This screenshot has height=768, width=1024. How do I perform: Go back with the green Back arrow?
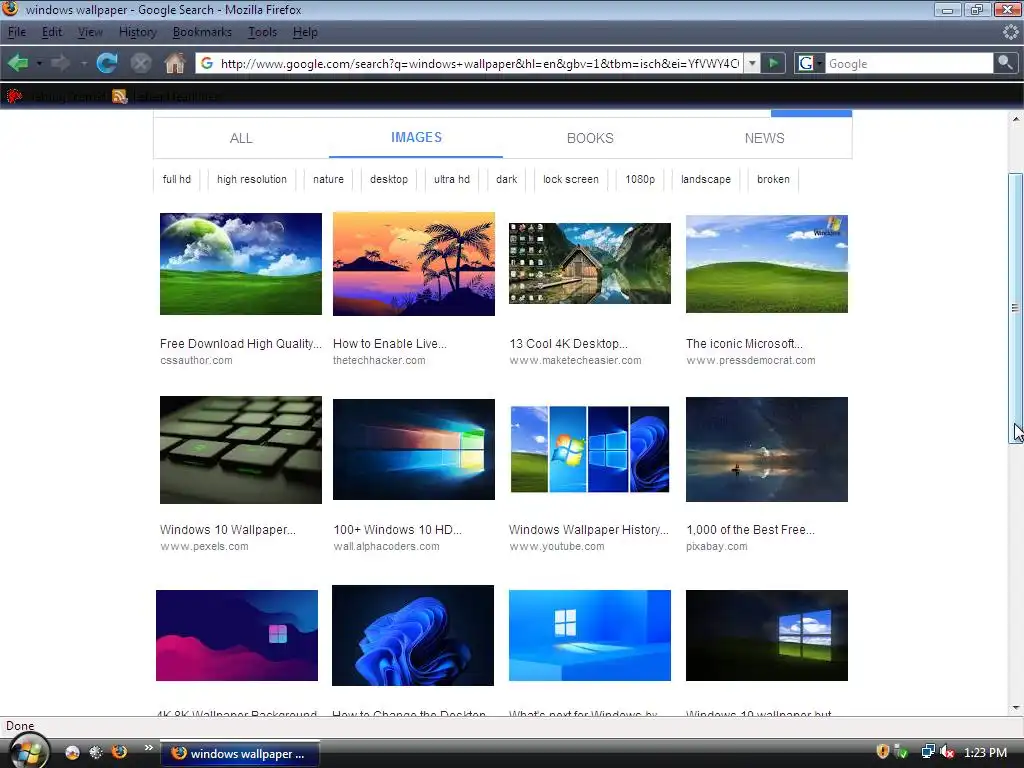pos(18,63)
